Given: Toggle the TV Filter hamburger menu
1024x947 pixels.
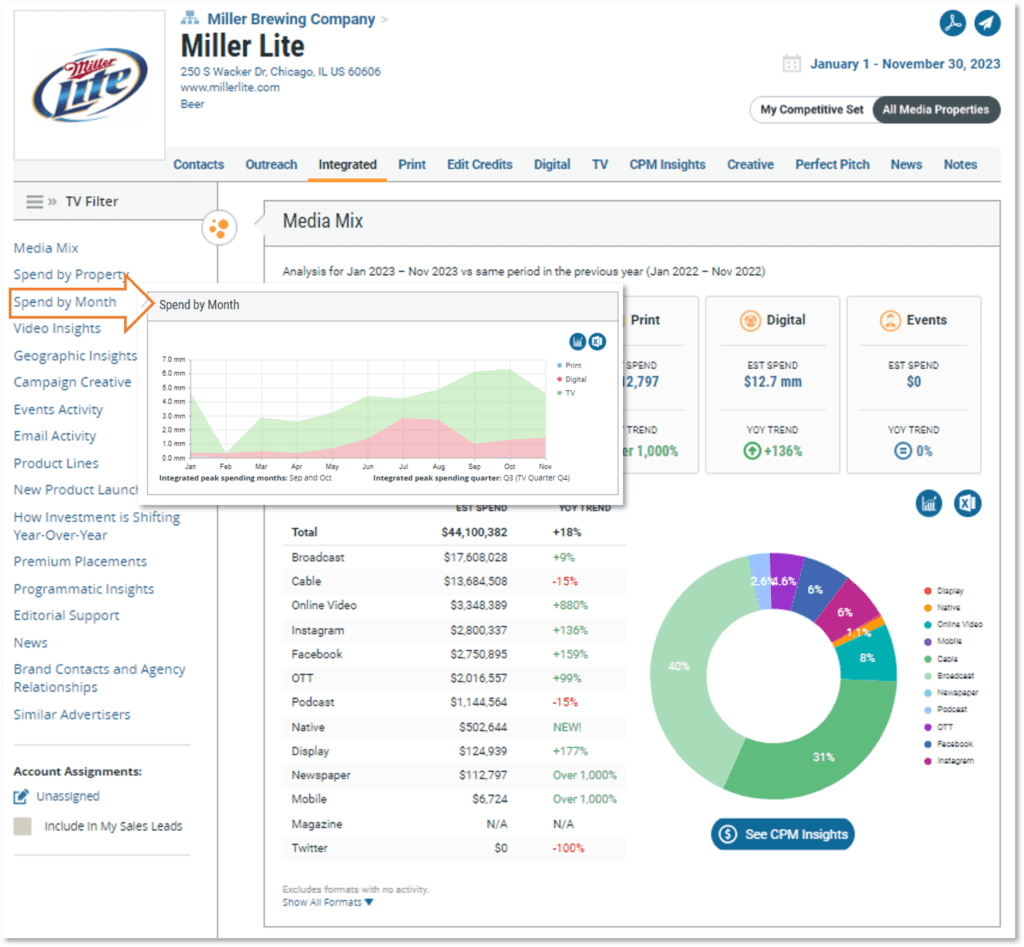Looking at the screenshot, I should 35,201.
